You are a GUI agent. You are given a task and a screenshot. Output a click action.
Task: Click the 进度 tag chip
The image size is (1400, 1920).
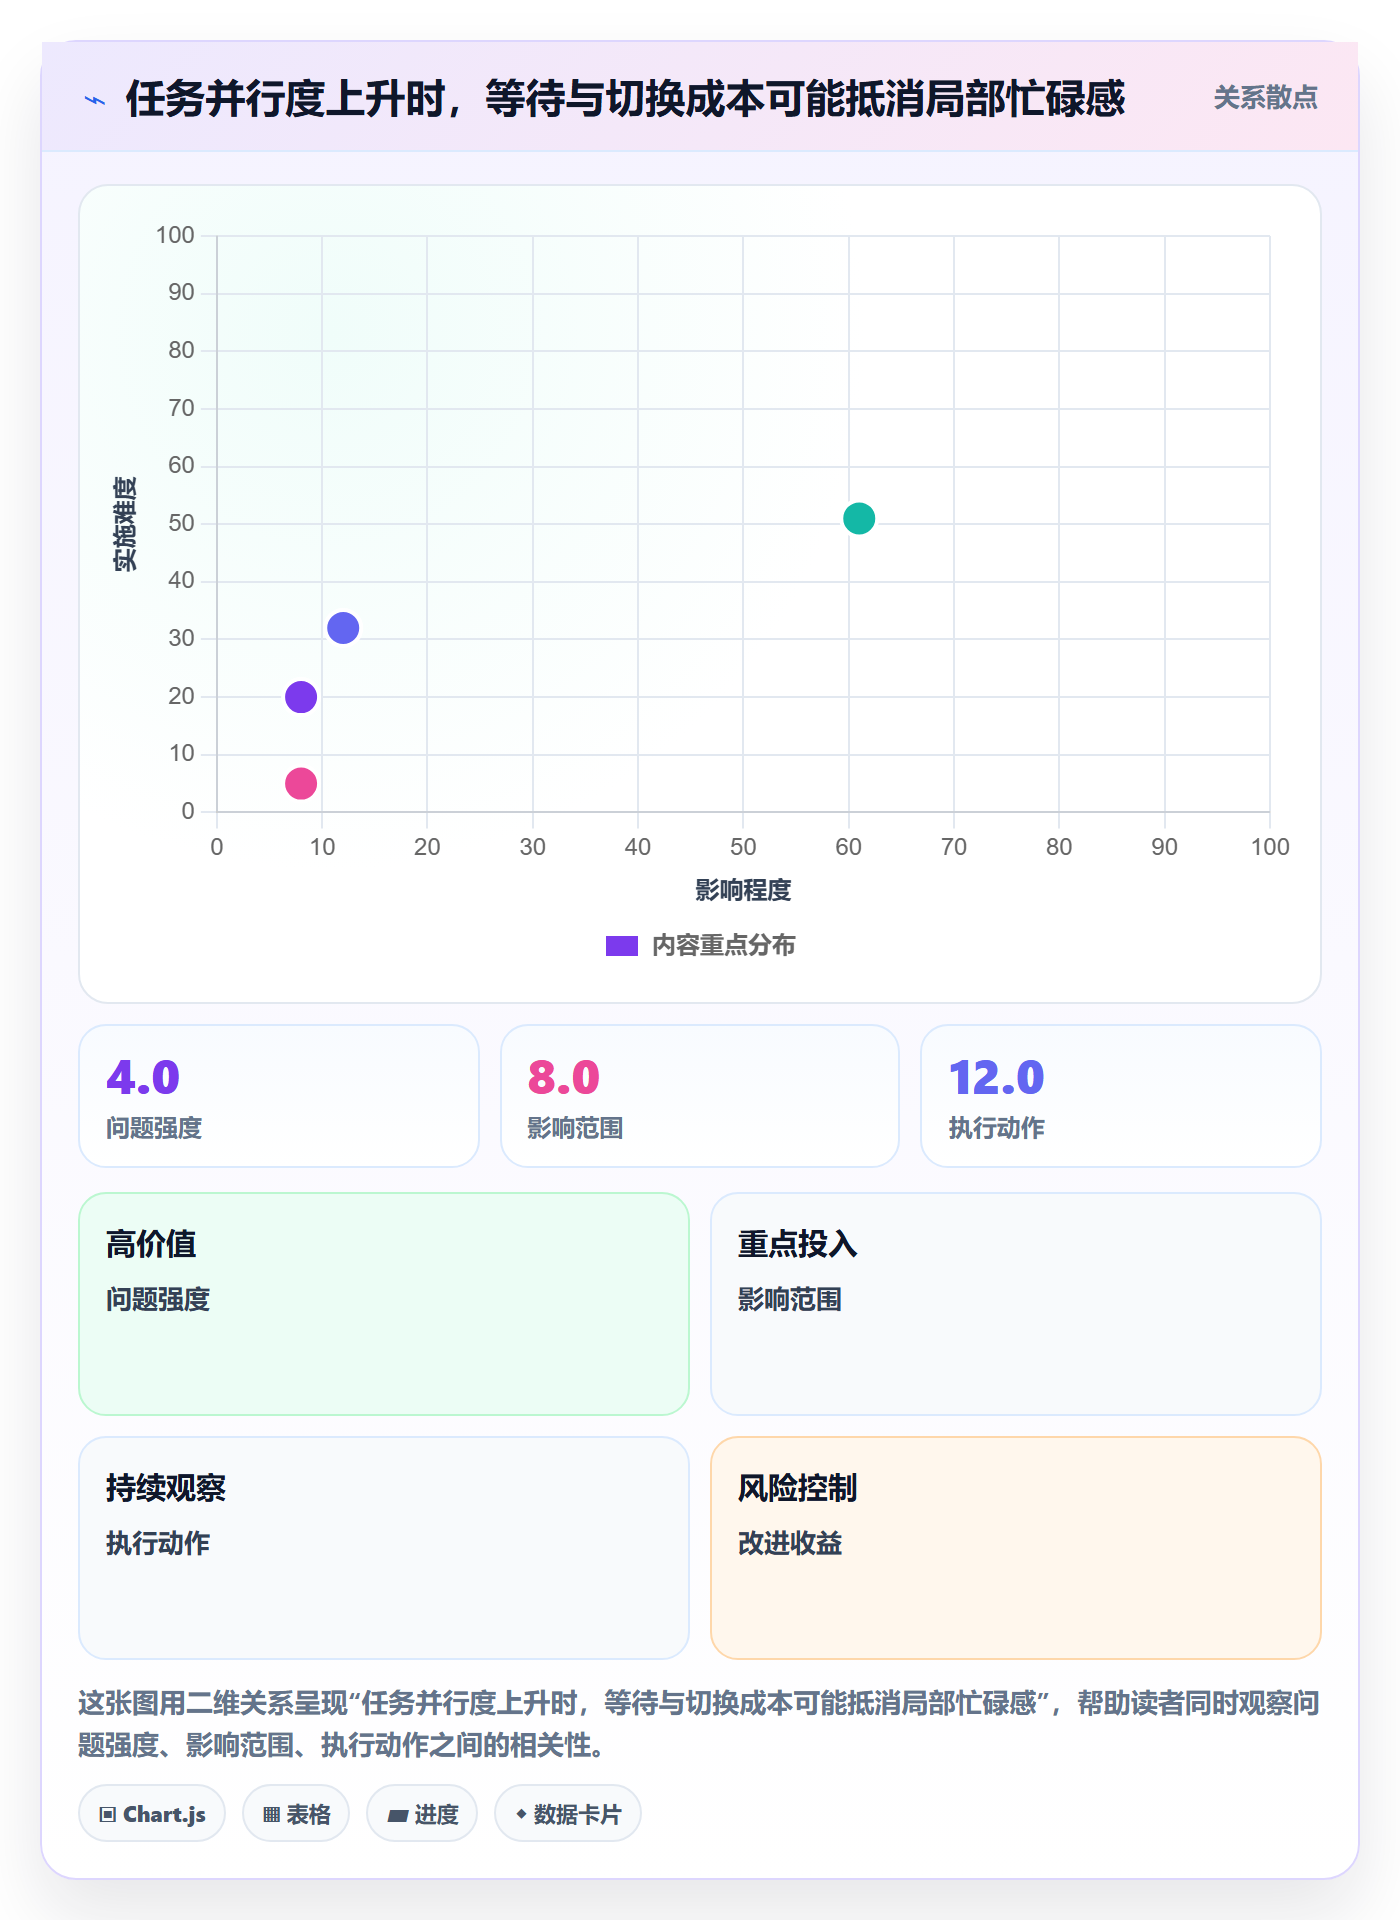tap(422, 1814)
